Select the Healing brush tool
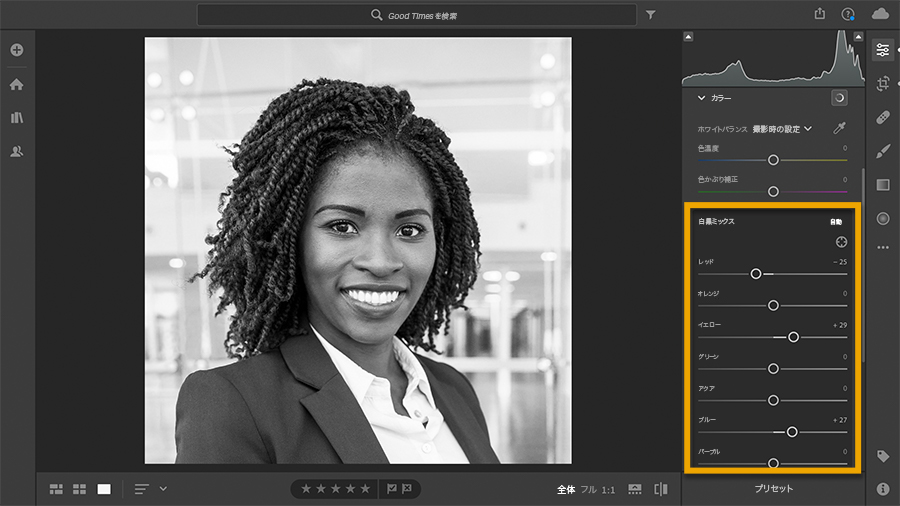This screenshot has width=900, height=506. pyautogui.click(x=883, y=118)
